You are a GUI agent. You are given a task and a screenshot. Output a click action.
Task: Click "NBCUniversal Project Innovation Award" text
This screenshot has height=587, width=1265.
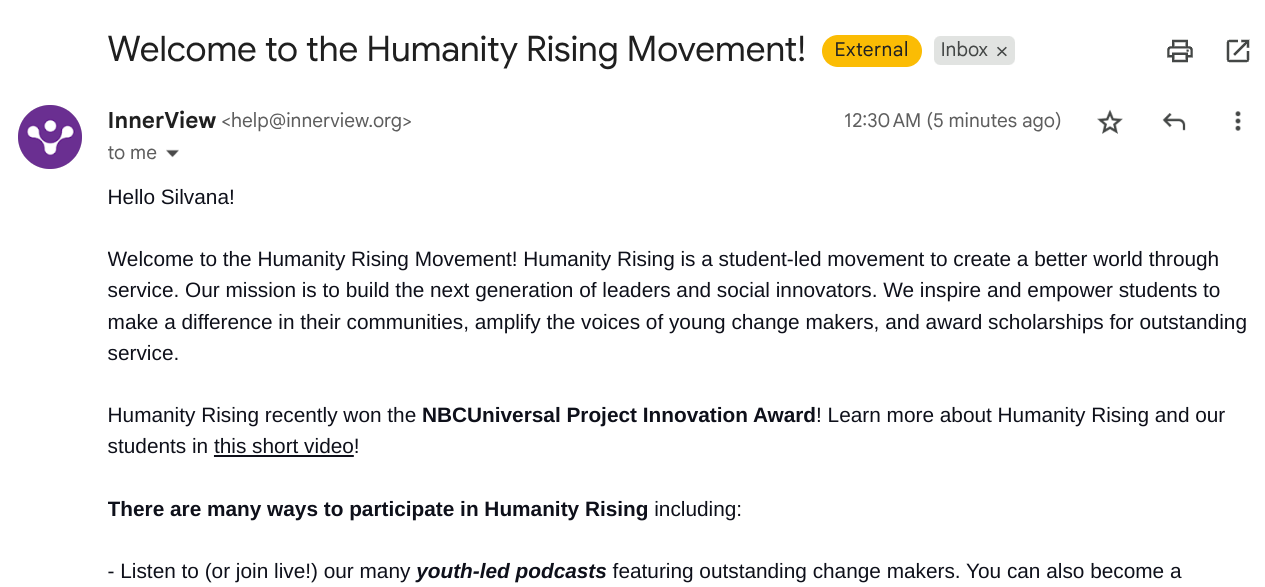pyautogui.click(x=618, y=415)
